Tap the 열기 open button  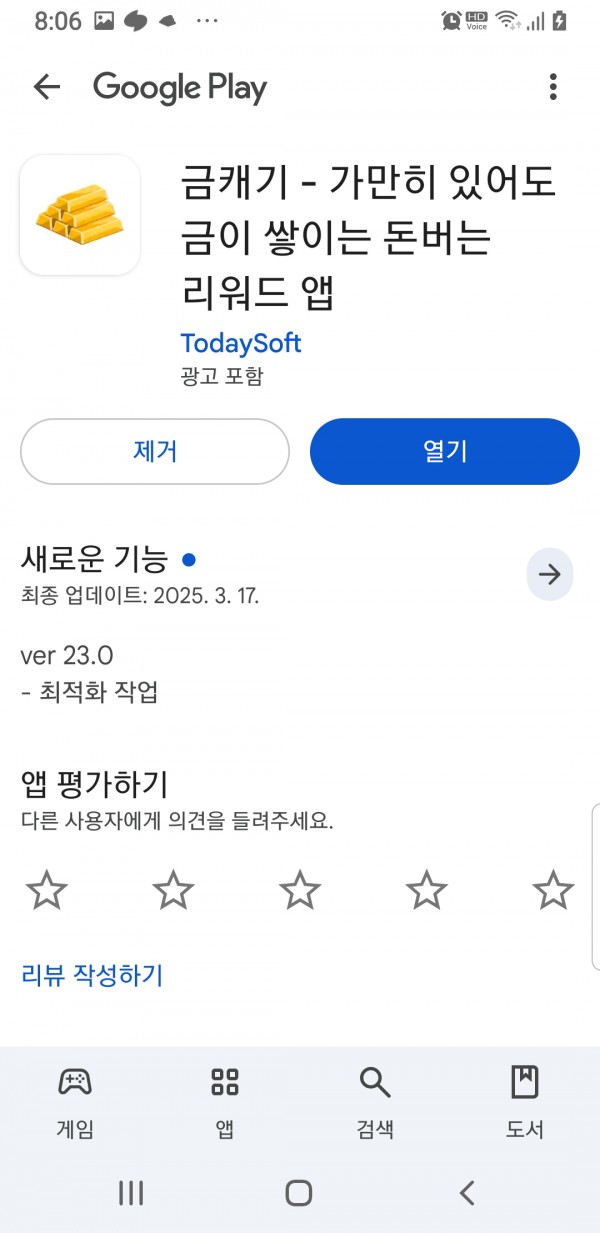[445, 451]
